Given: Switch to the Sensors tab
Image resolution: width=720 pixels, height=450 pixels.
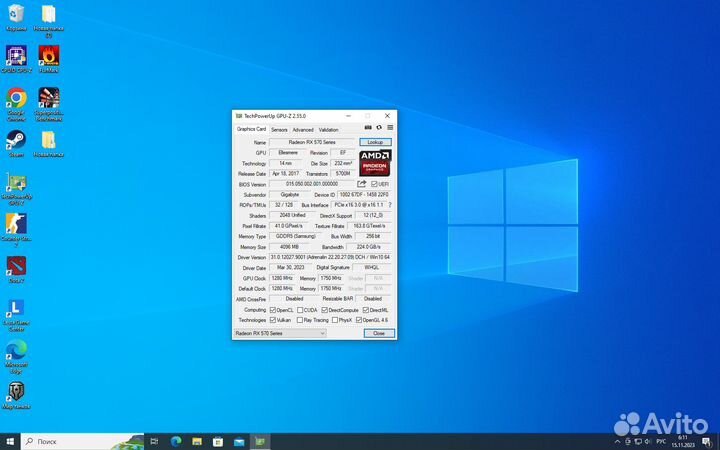Looking at the screenshot, I should [279, 129].
